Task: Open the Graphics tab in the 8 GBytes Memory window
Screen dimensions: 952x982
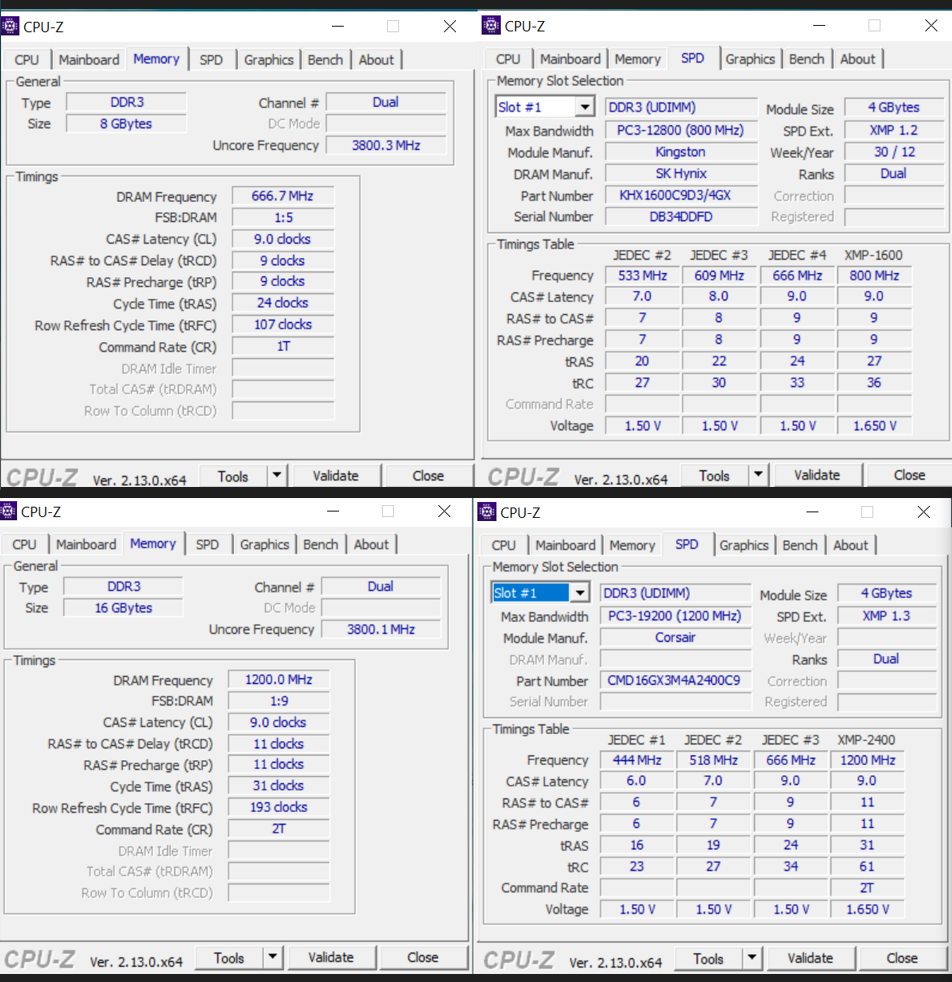Action: [269, 60]
